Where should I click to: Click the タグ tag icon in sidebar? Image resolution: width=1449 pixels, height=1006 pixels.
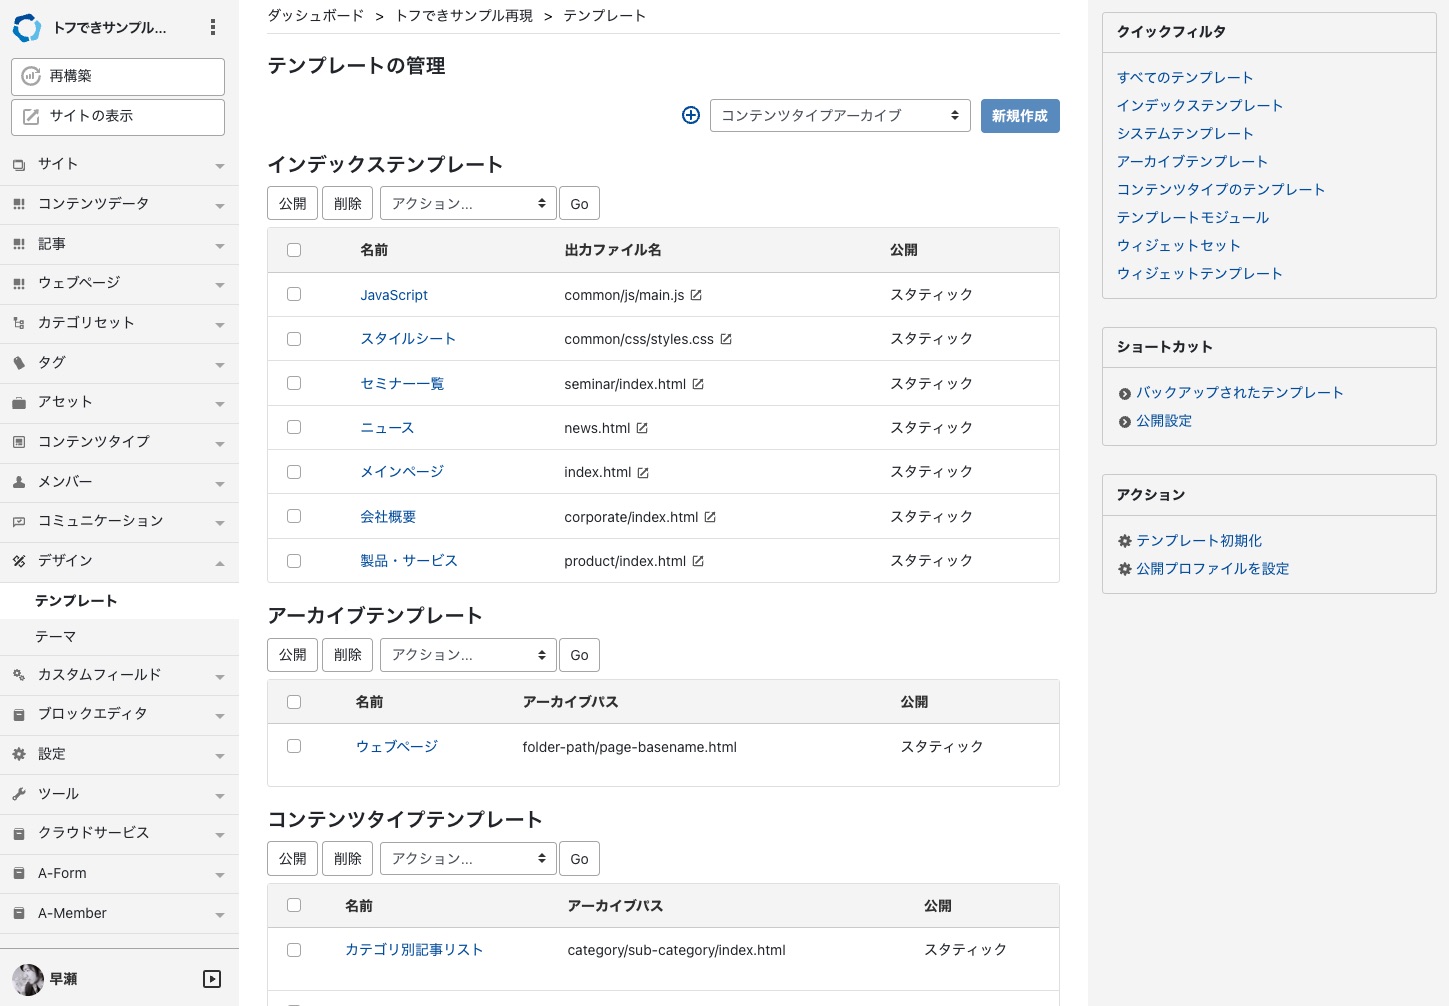19,363
